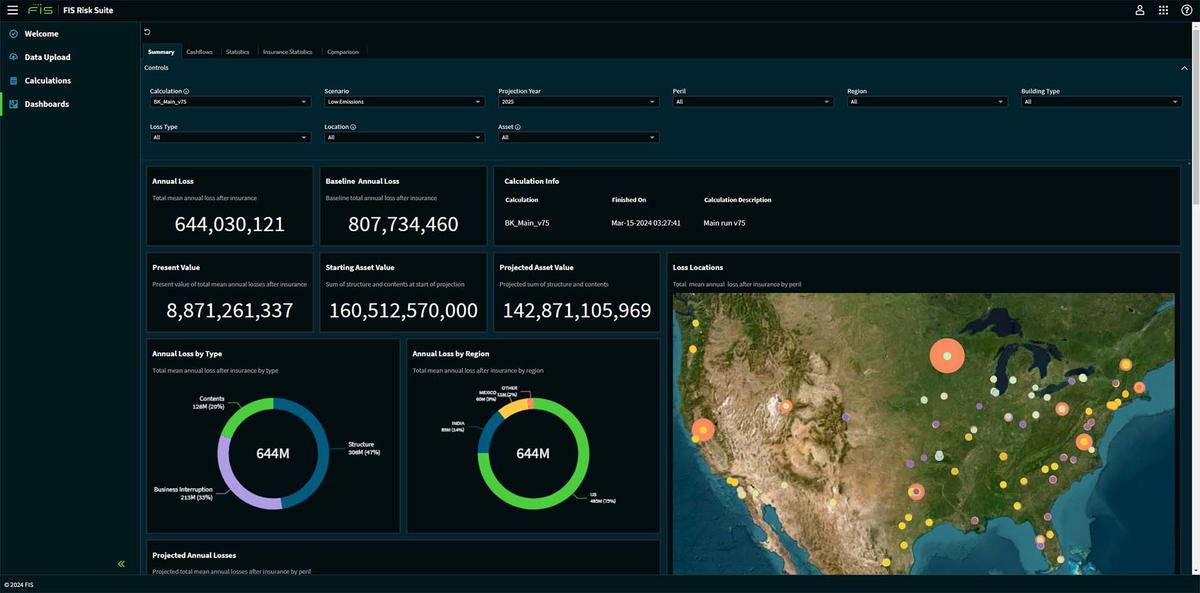Go to Data Upload in sidebar
Screen dimensions: 1200x593
tap(47, 57)
